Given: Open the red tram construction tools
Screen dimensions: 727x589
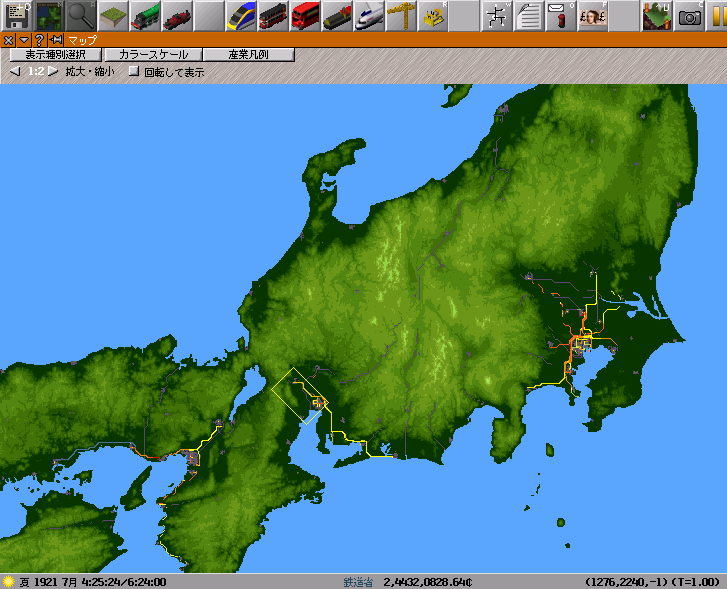Looking at the screenshot, I should 273,16.
